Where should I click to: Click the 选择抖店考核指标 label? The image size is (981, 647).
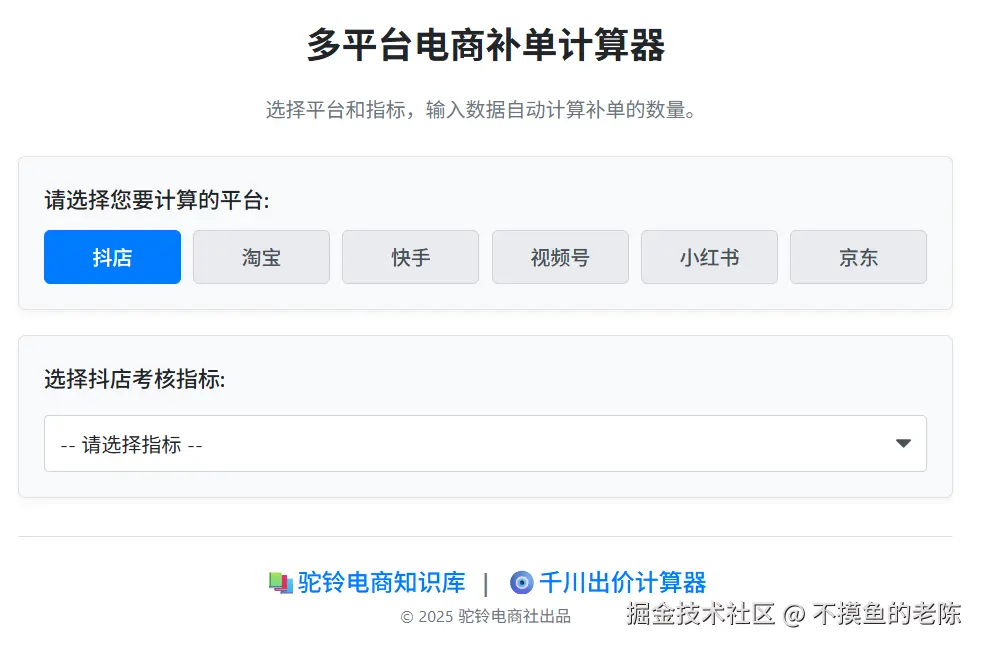(135, 379)
